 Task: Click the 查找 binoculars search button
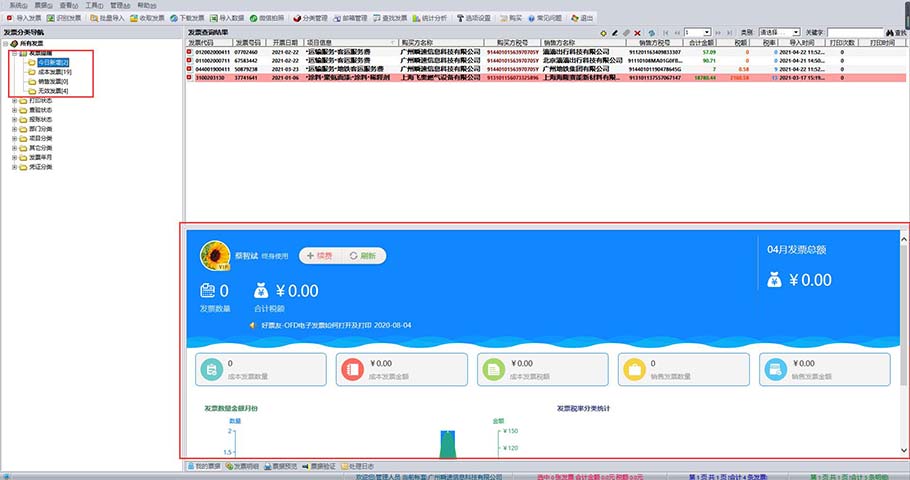(895, 33)
